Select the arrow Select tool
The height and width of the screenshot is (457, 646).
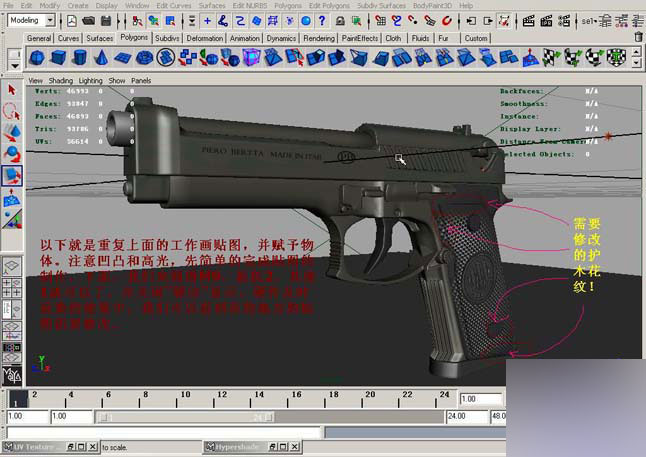12,89
